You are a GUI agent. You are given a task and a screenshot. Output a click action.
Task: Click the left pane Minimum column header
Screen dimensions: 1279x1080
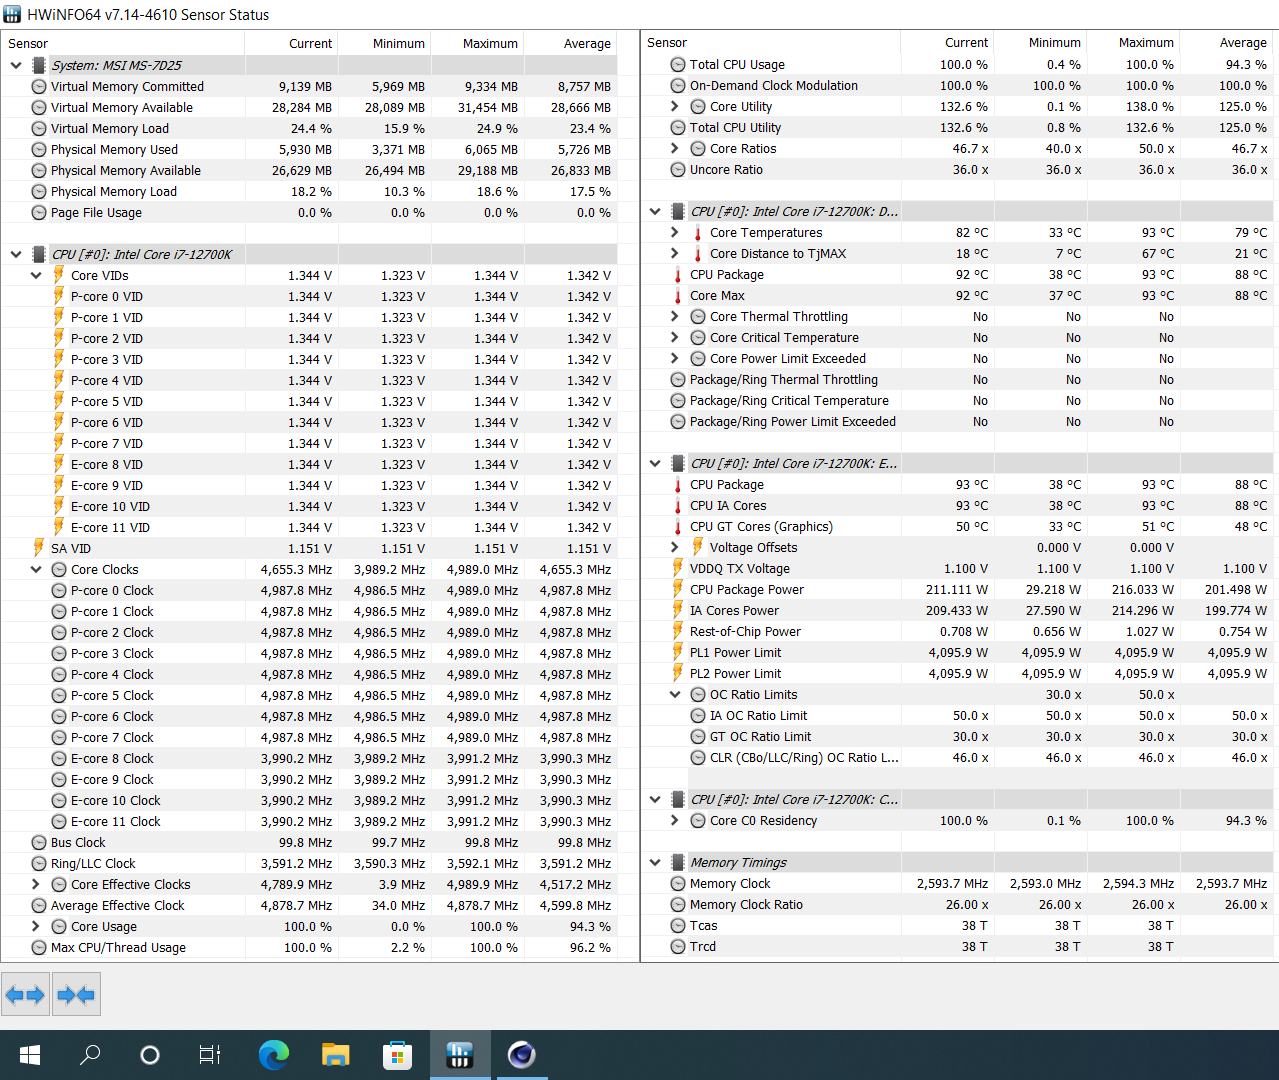384,43
